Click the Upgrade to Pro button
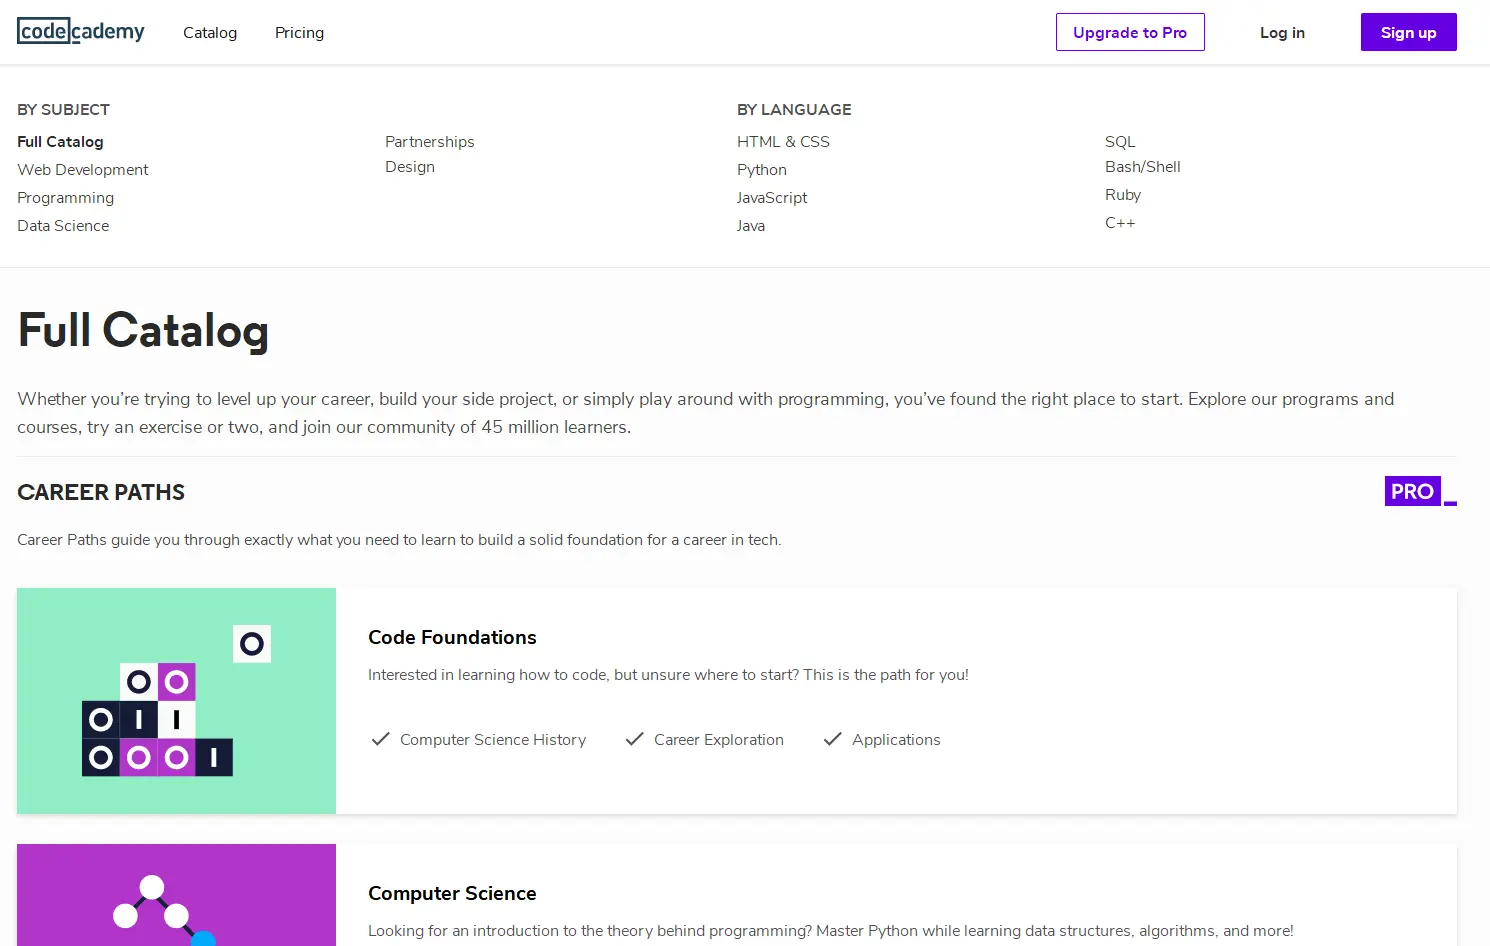 click(x=1130, y=32)
